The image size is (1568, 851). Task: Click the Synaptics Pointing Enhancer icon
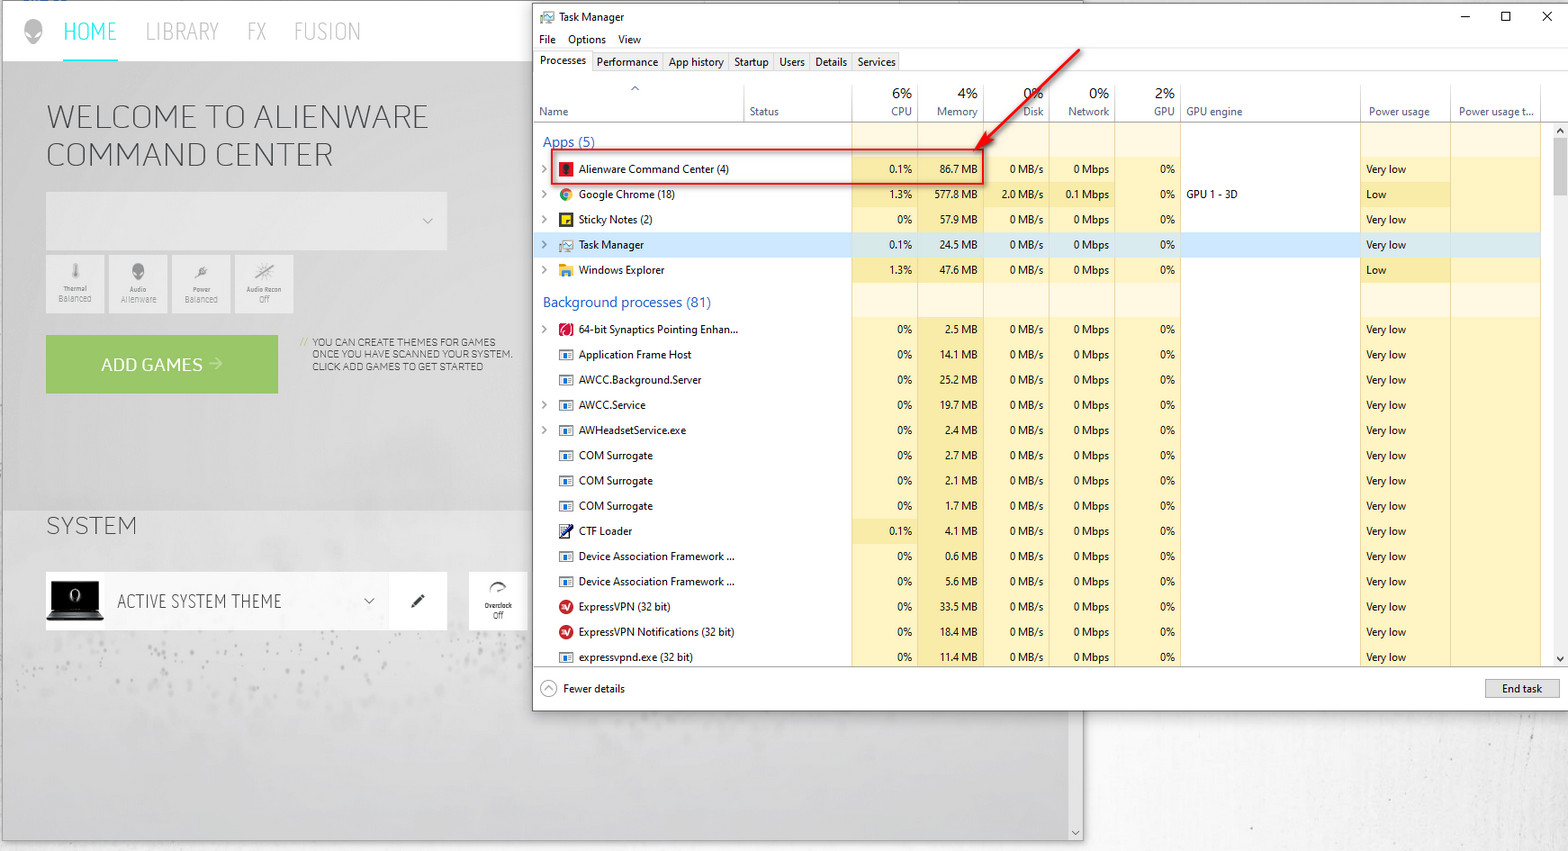566,329
